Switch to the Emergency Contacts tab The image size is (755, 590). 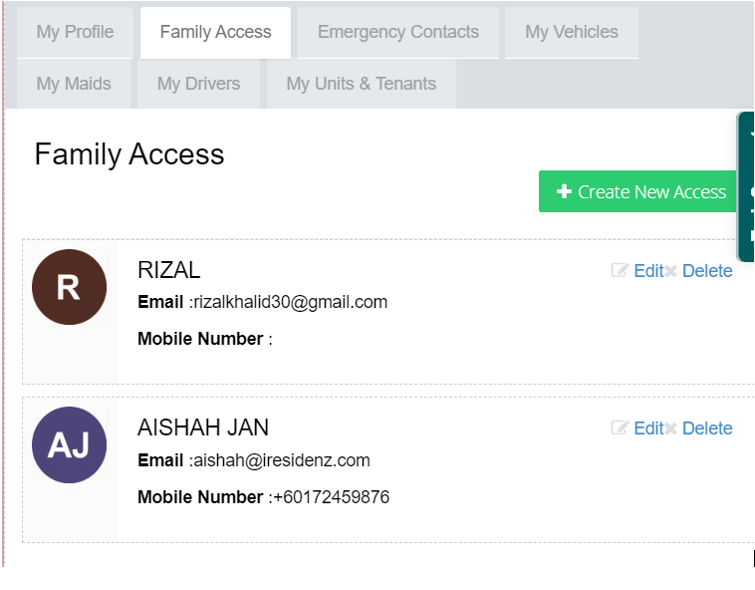398,32
